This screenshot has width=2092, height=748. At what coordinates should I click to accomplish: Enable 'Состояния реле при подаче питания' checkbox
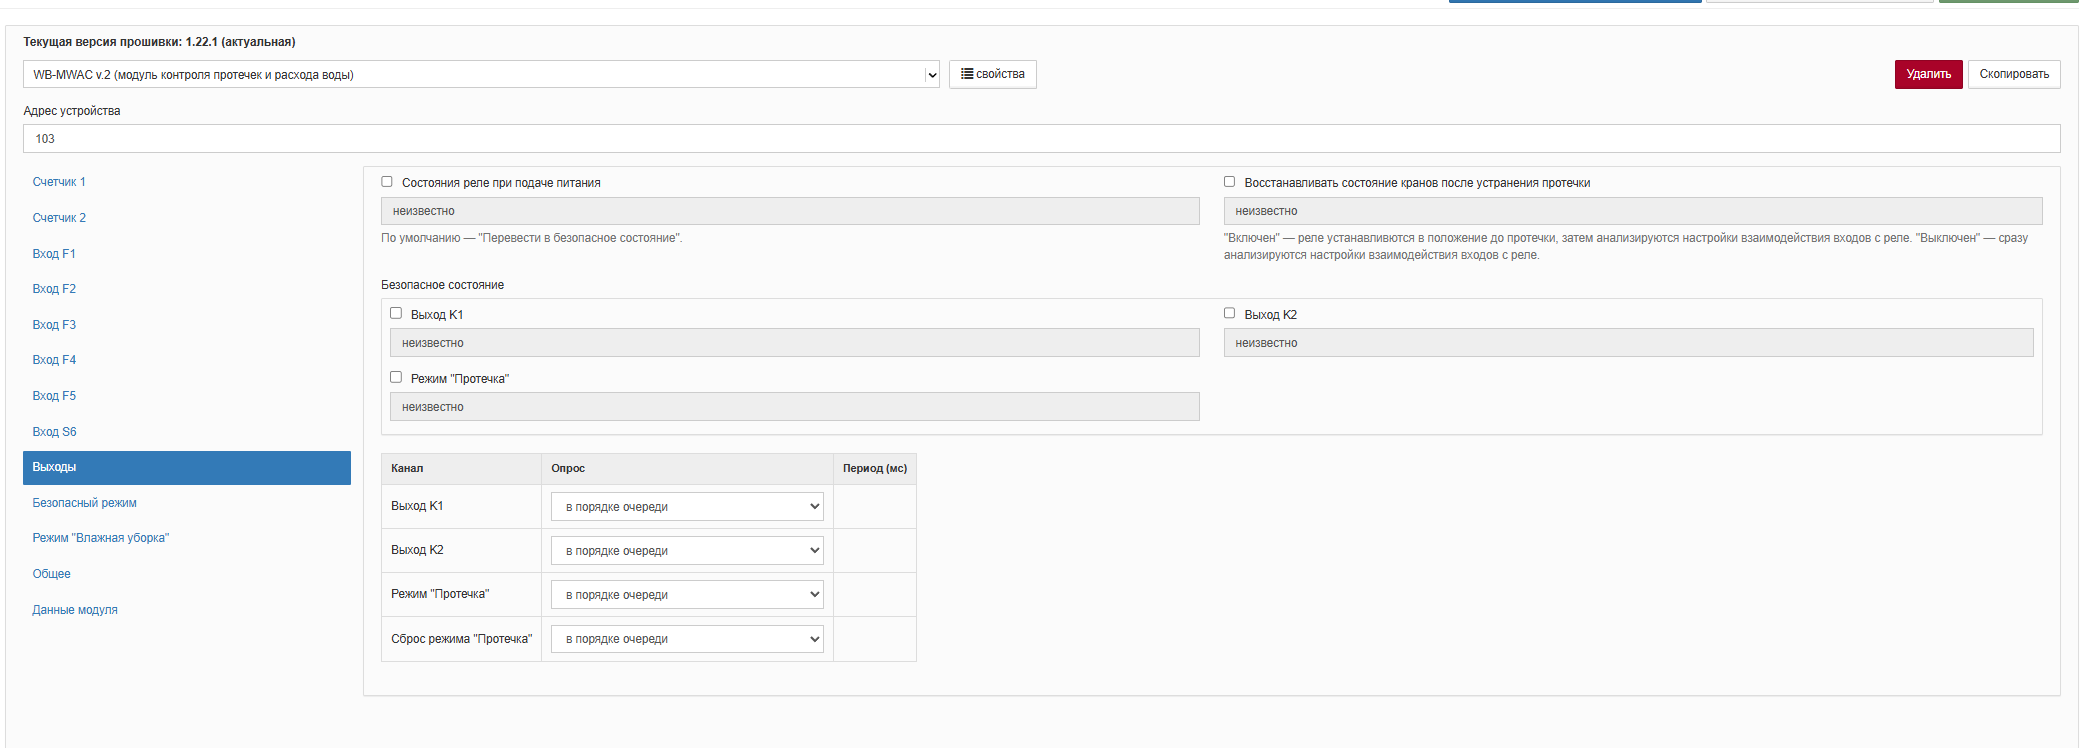click(387, 182)
